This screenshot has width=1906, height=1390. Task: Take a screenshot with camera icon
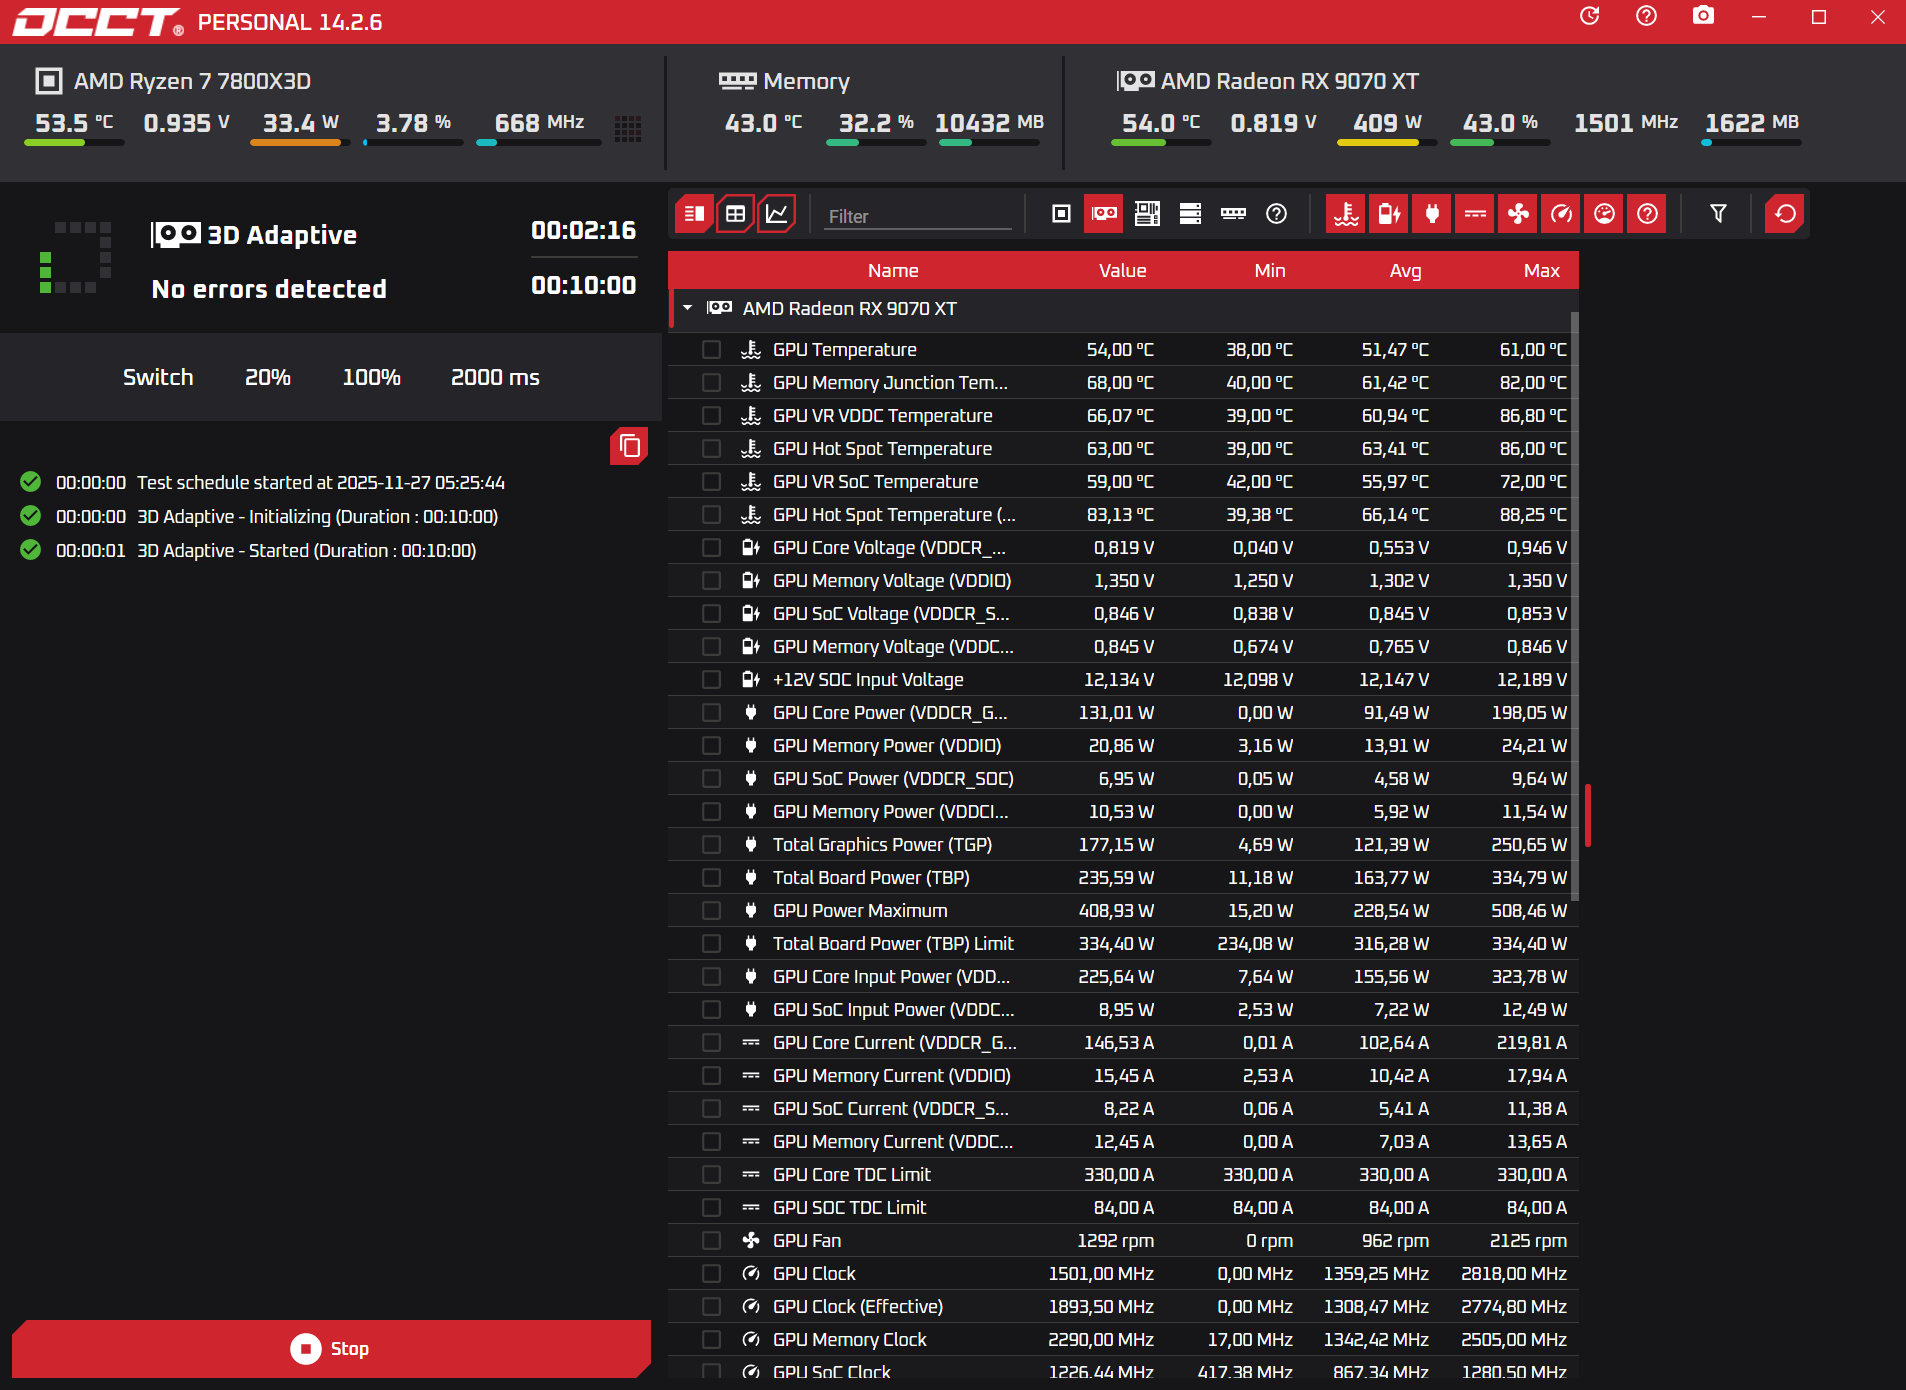(1703, 17)
